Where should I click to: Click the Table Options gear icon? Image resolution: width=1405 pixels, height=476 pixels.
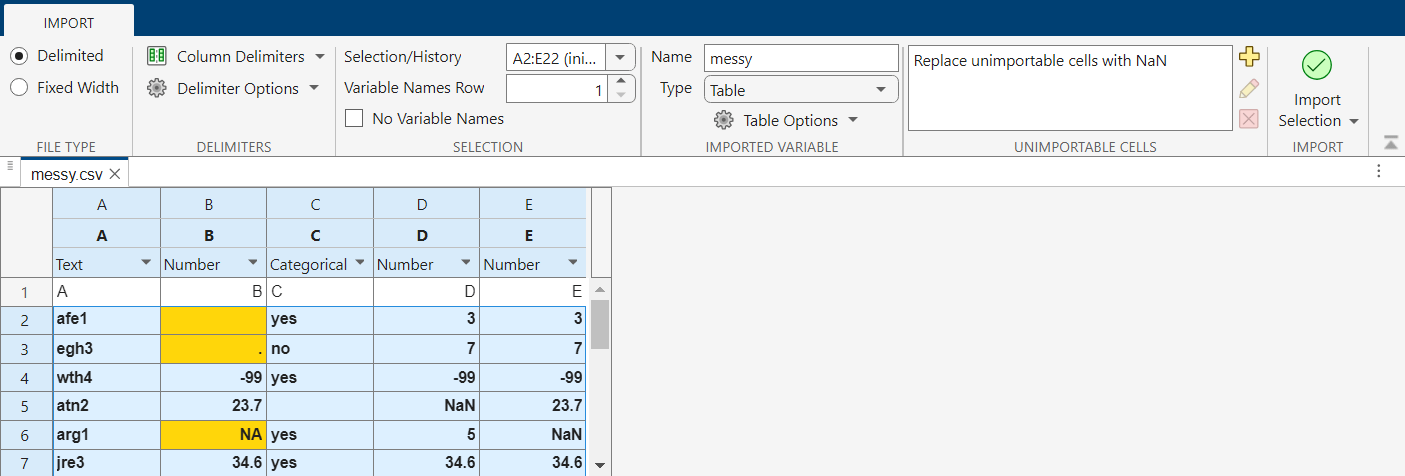pos(723,120)
